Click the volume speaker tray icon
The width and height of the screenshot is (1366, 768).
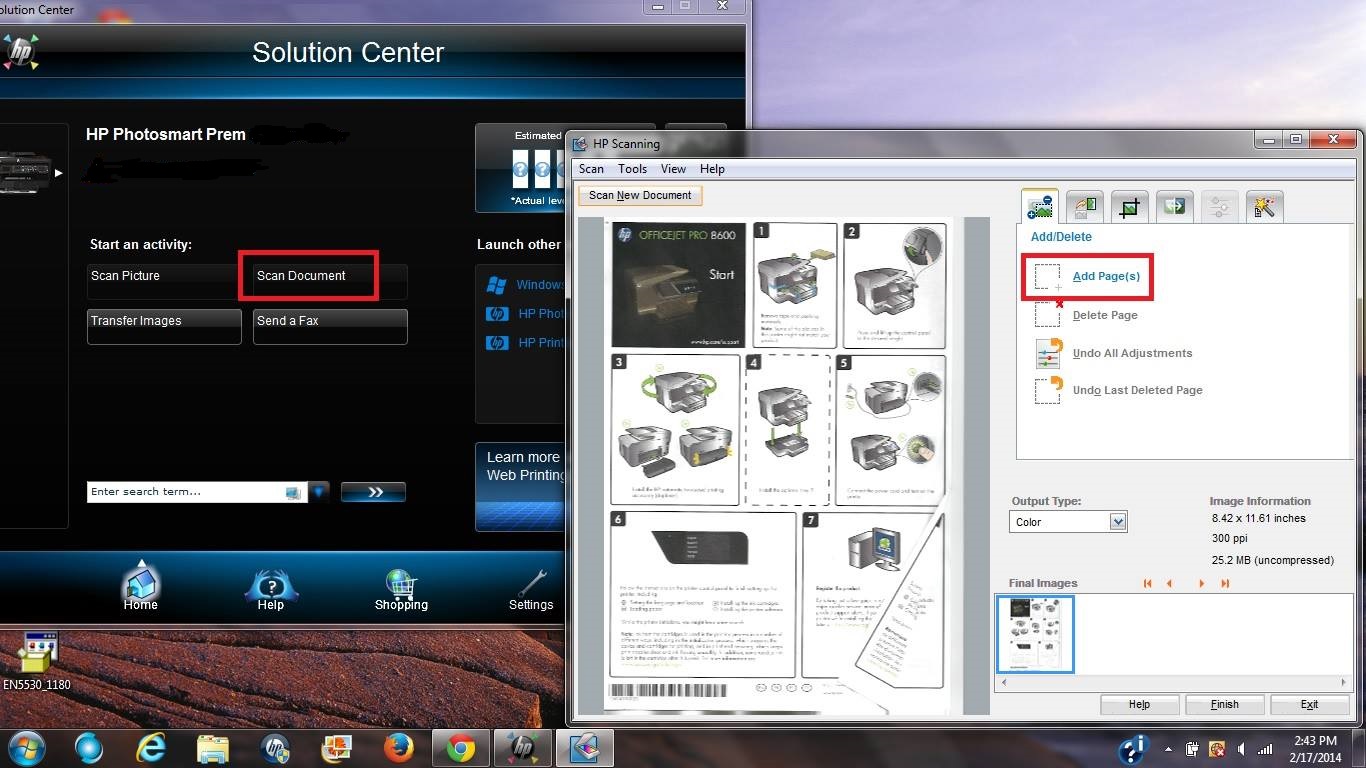pyautogui.click(x=1241, y=749)
